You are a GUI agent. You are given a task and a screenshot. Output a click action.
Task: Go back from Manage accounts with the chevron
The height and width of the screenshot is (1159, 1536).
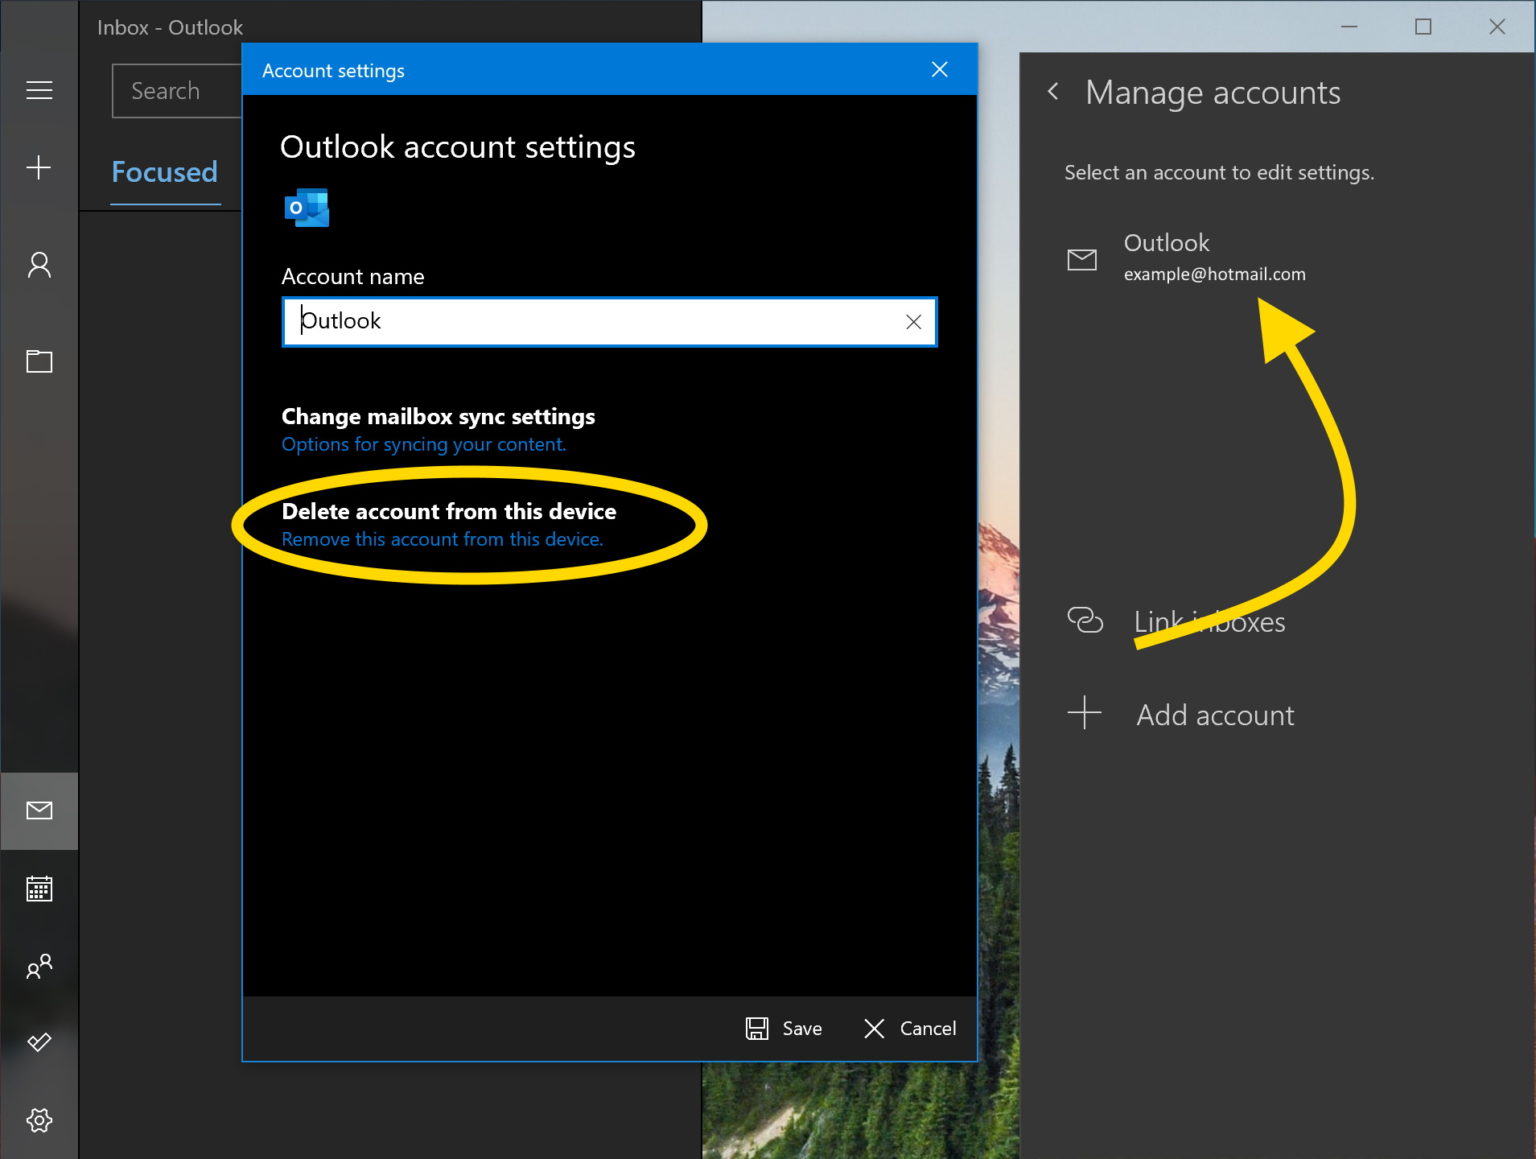coord(1053,91)
